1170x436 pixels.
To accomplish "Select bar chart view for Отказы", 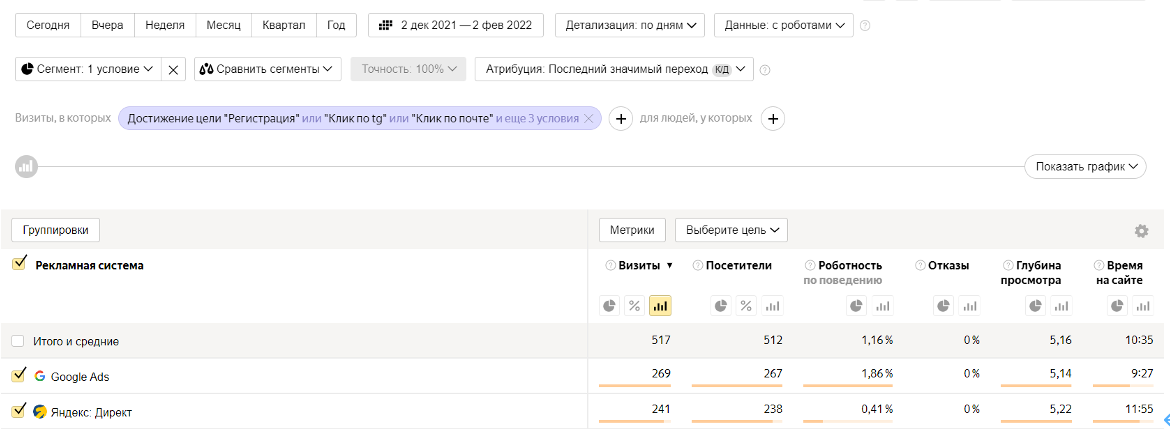I will tap(969, 305).
